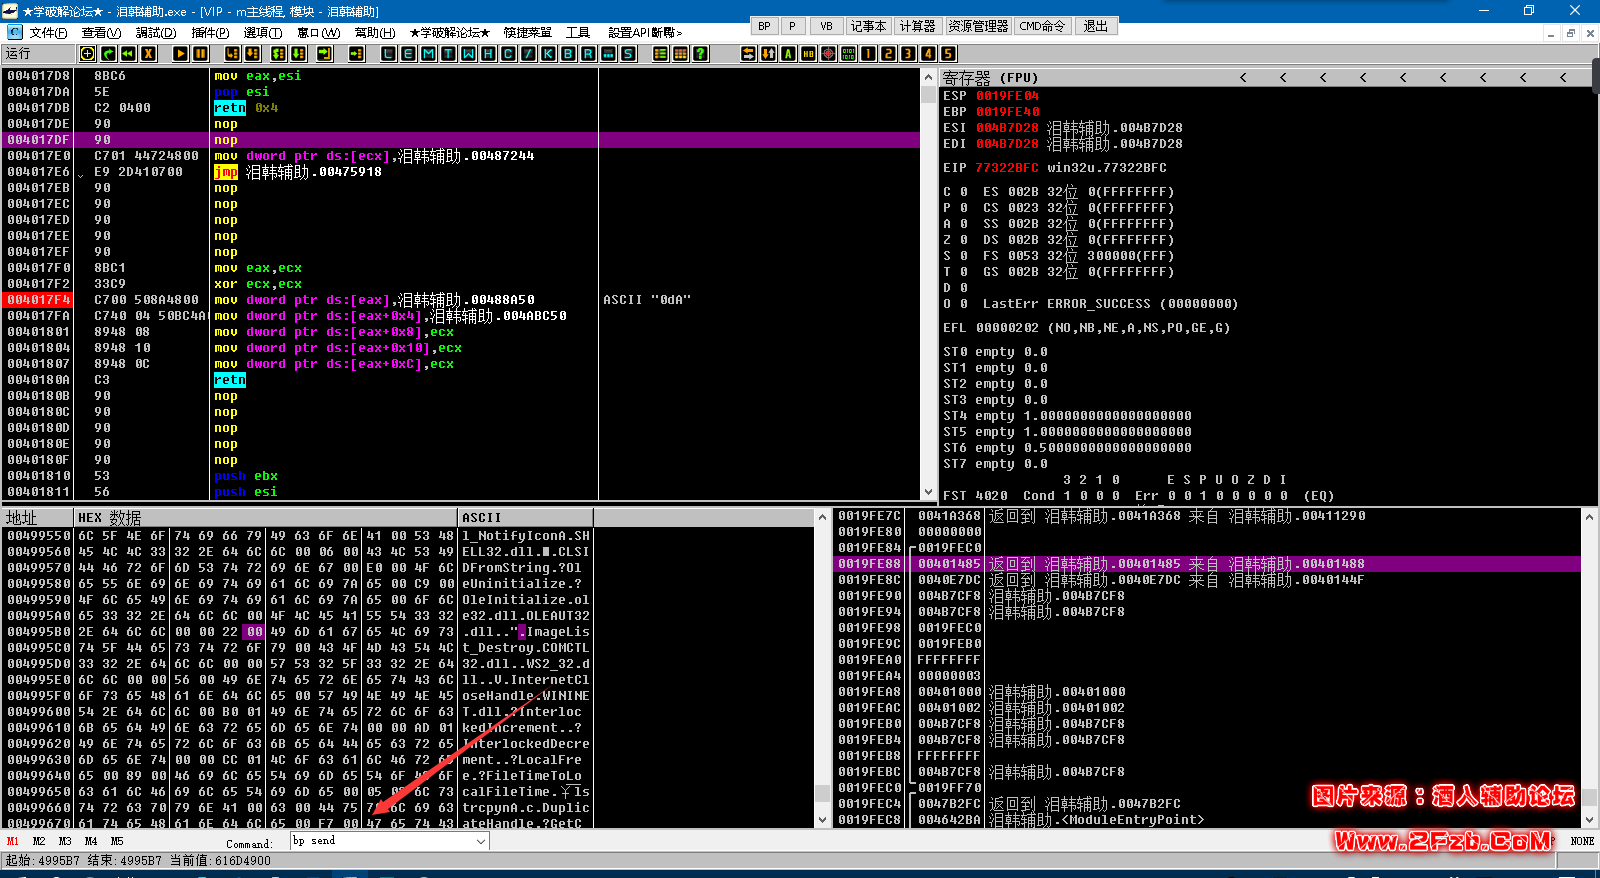Select the disassembly row at address 004017F4
The height and width of the screenshot is (878, 1600).
461,299
